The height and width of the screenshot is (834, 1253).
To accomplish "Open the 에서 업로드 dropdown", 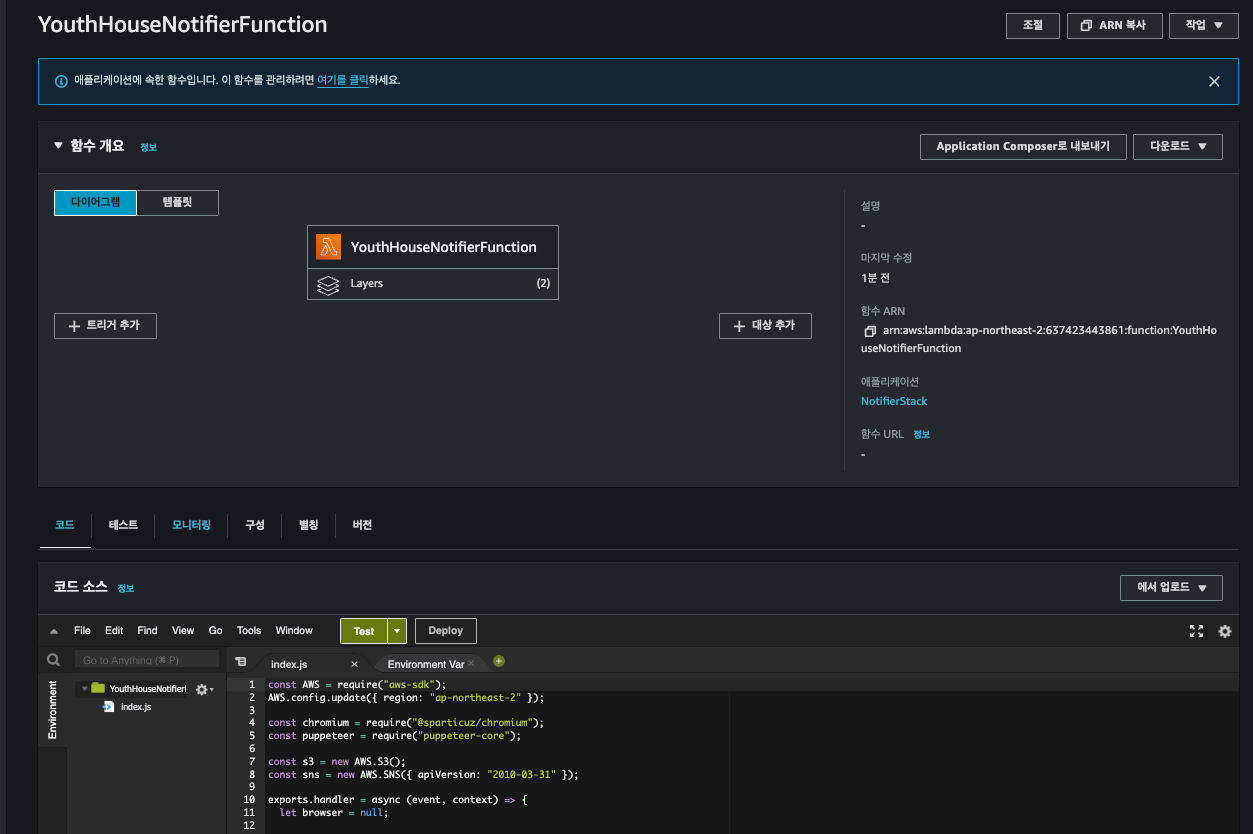I will click(1171, 588).
